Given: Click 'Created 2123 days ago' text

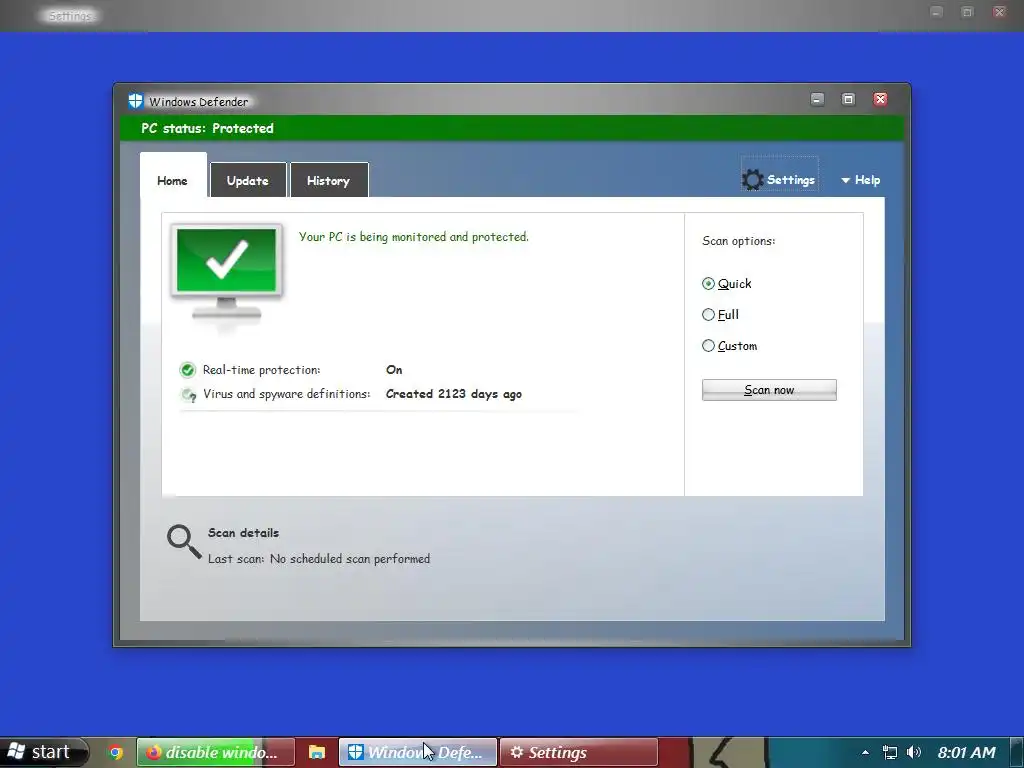Looking at the screenshot, I should point(454,394).
